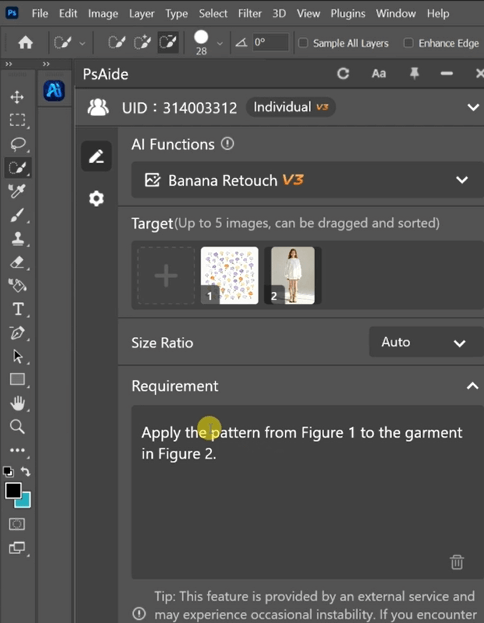
Task: Select the floral pattern thumbnail 1
Action: click(230, 275)
